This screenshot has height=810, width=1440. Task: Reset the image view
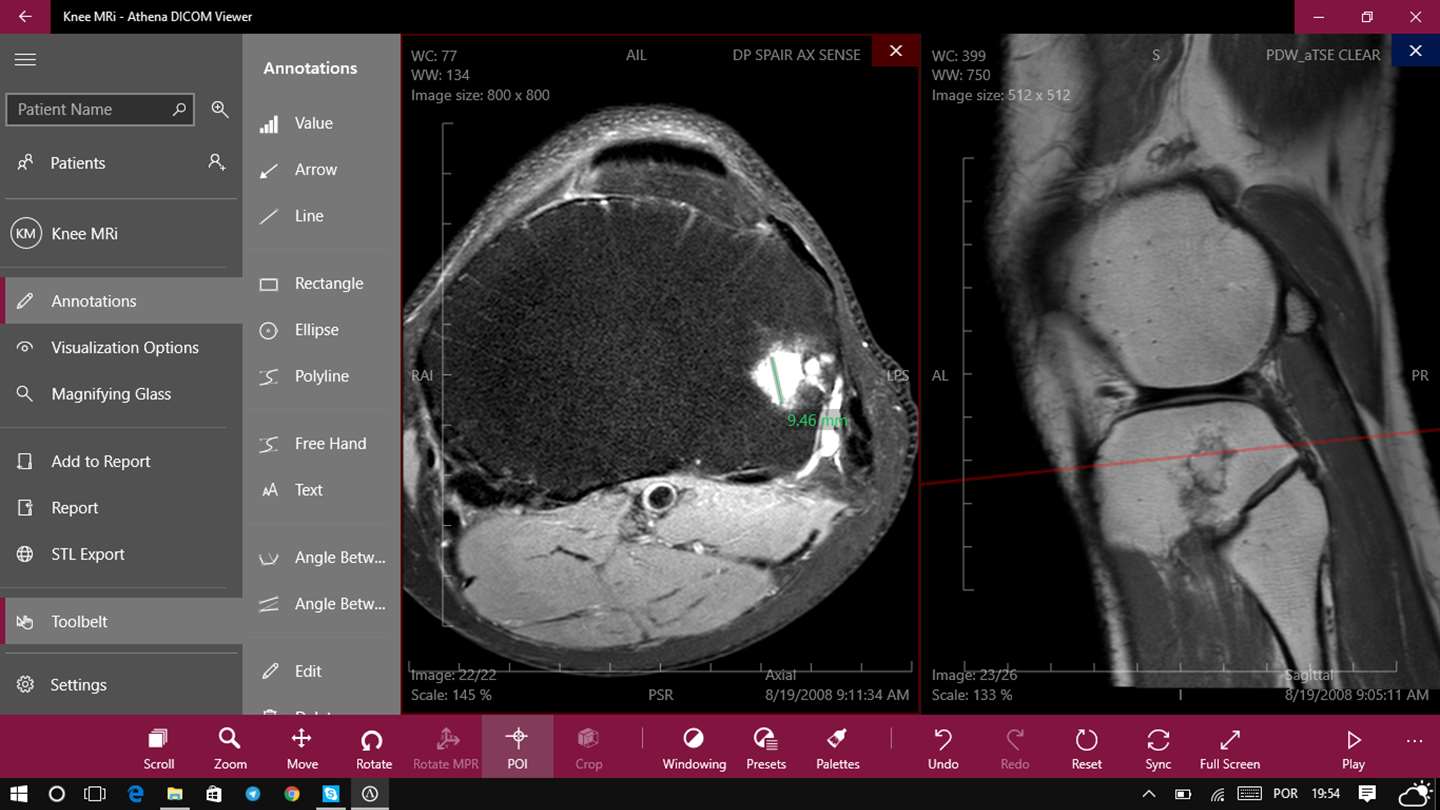coord(1087,748)
